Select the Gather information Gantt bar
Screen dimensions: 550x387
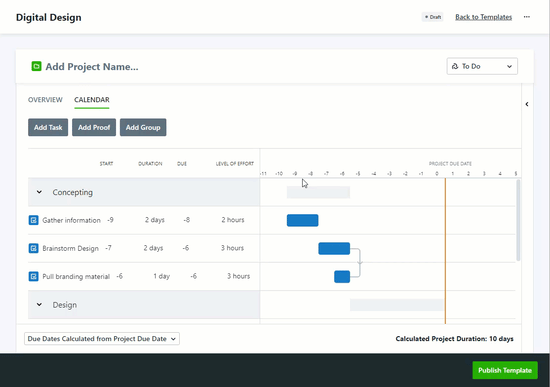pyautogui.click(x=303, y=220)
